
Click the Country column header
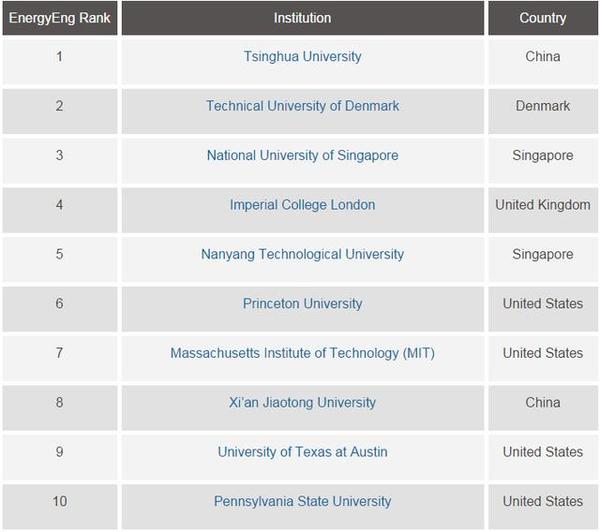(x=543, y=18)
